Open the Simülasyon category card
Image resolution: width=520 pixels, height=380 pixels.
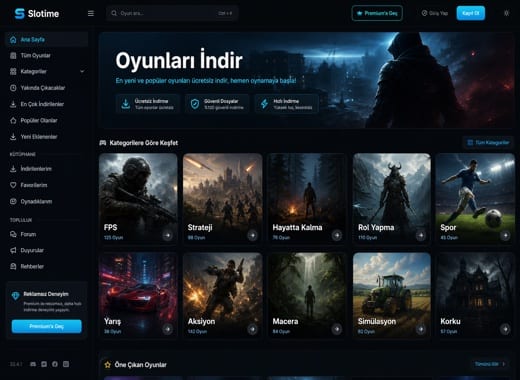pyautogui.click(x=392, y=296)
